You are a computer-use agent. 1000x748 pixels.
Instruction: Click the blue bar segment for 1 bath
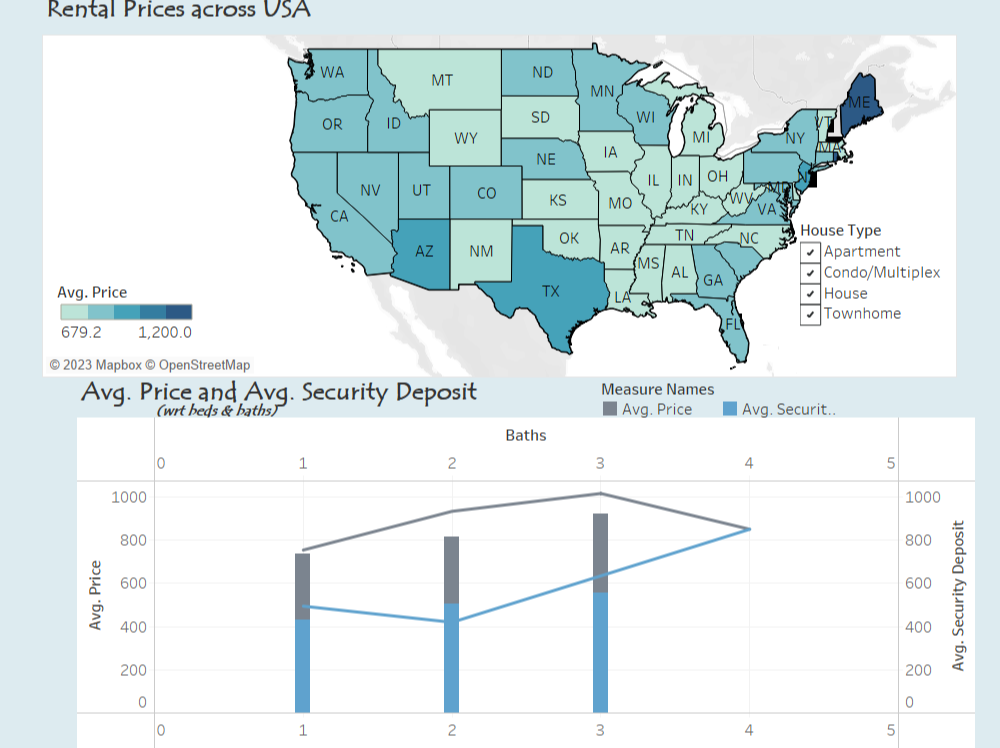pos(302,666)
